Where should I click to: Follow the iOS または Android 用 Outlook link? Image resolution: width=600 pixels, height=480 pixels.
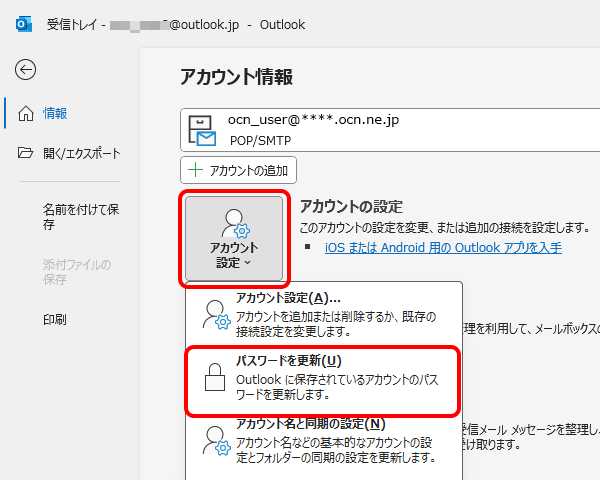(443, 247)
